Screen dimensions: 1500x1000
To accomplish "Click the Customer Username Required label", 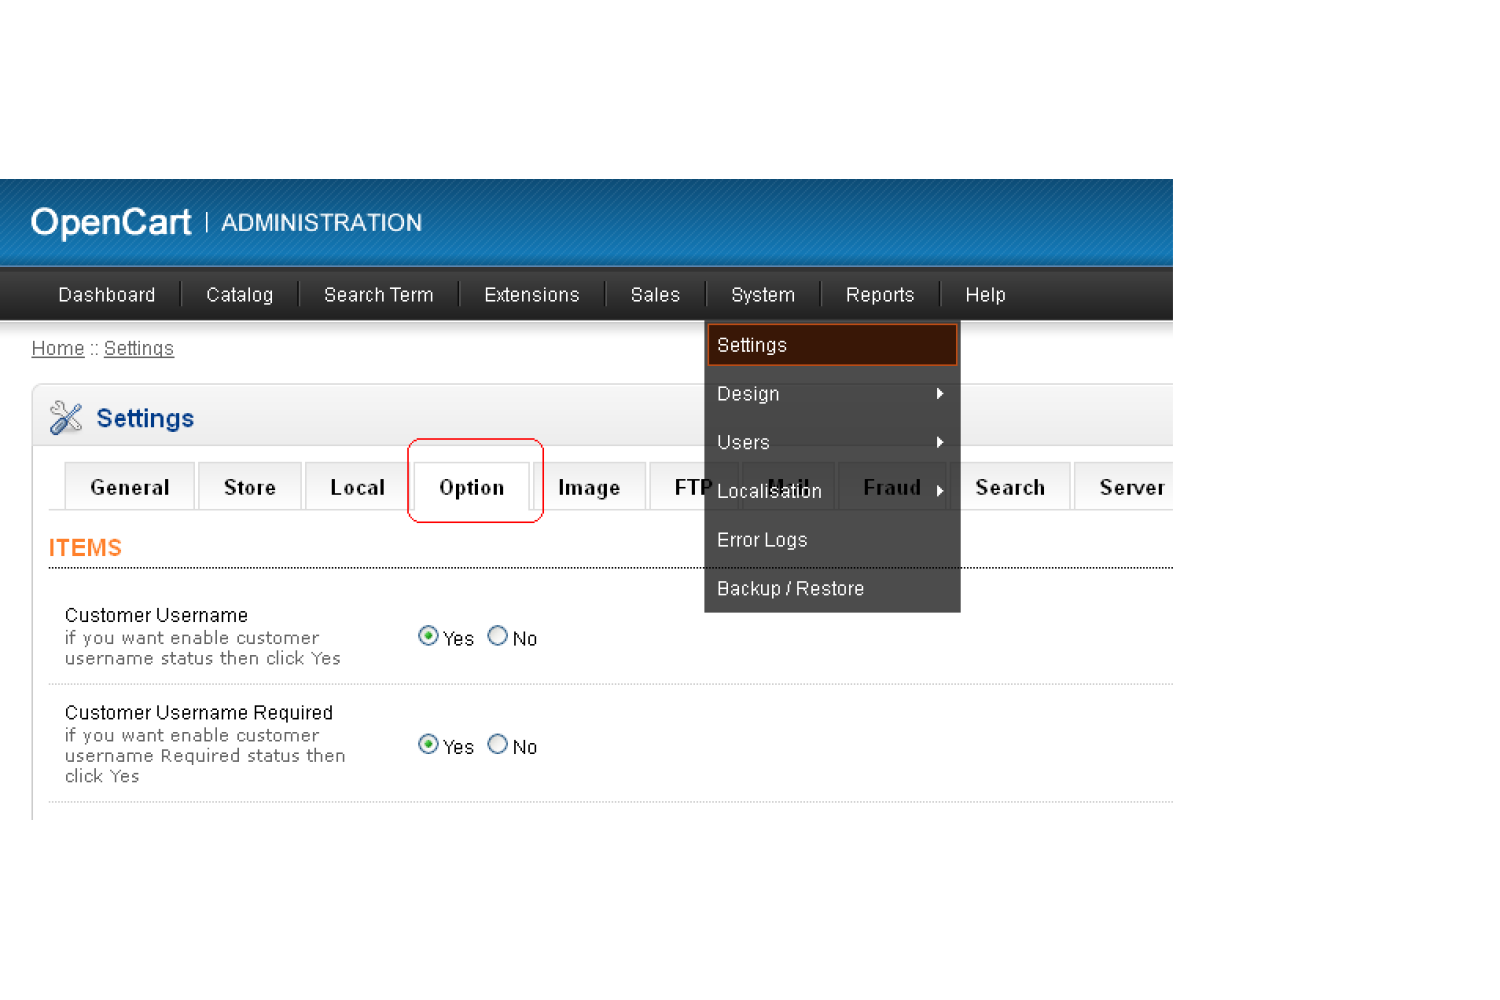I will click(199, 712).
